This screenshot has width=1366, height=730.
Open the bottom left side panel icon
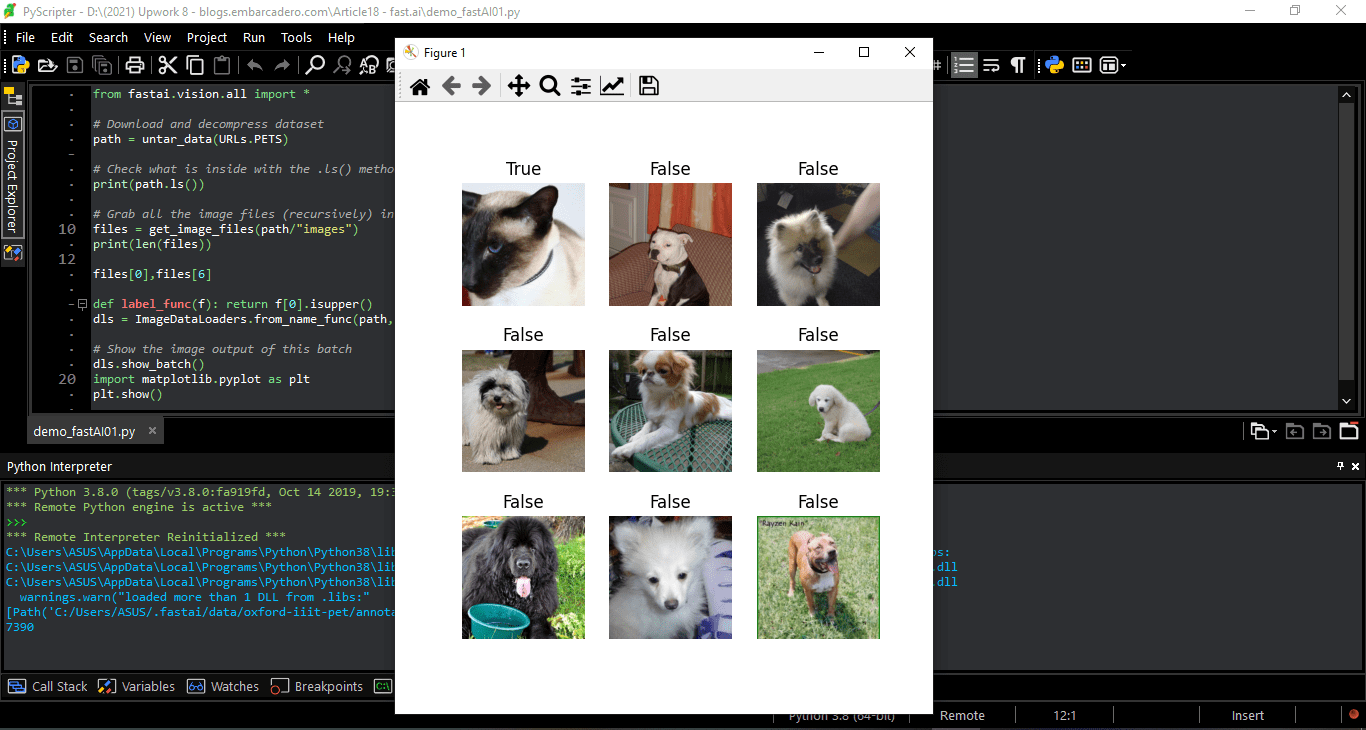pos(13,253)
